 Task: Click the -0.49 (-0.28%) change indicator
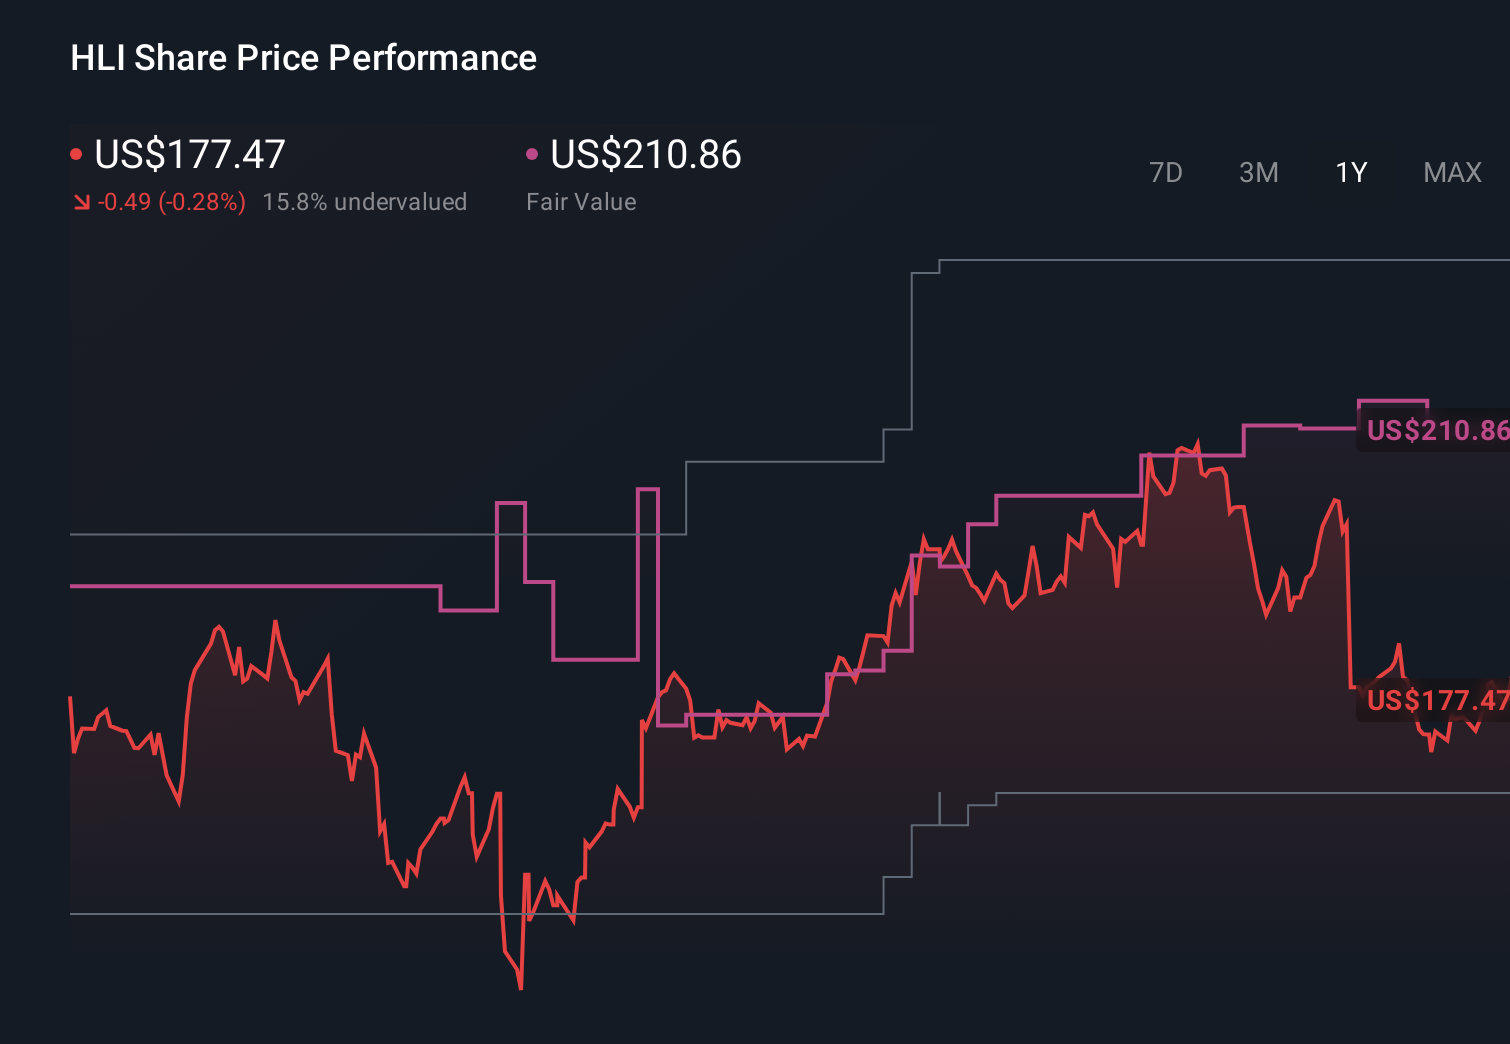coord(171,202)
